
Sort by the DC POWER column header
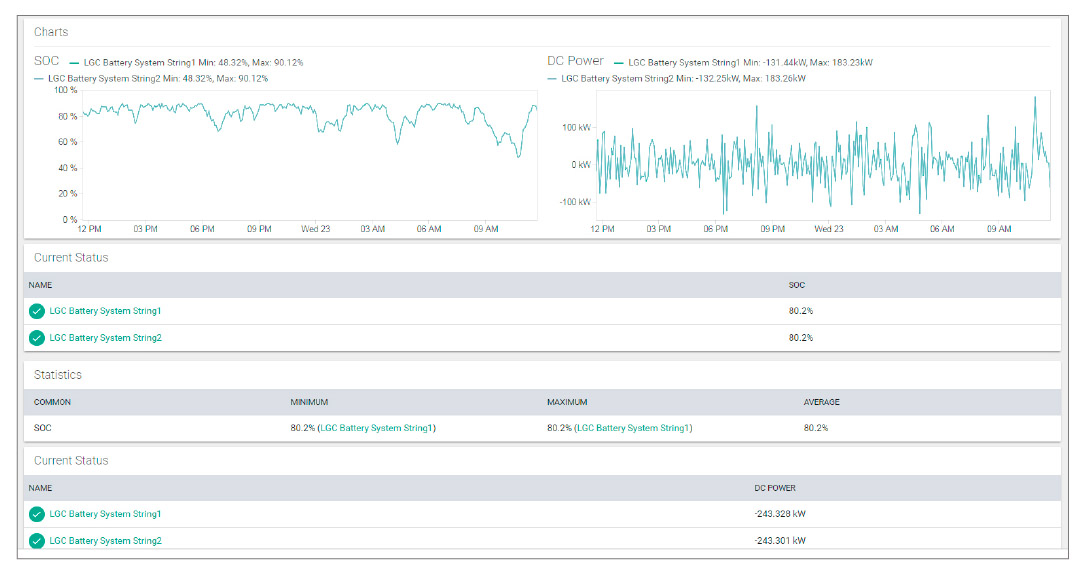click(775, 488)
